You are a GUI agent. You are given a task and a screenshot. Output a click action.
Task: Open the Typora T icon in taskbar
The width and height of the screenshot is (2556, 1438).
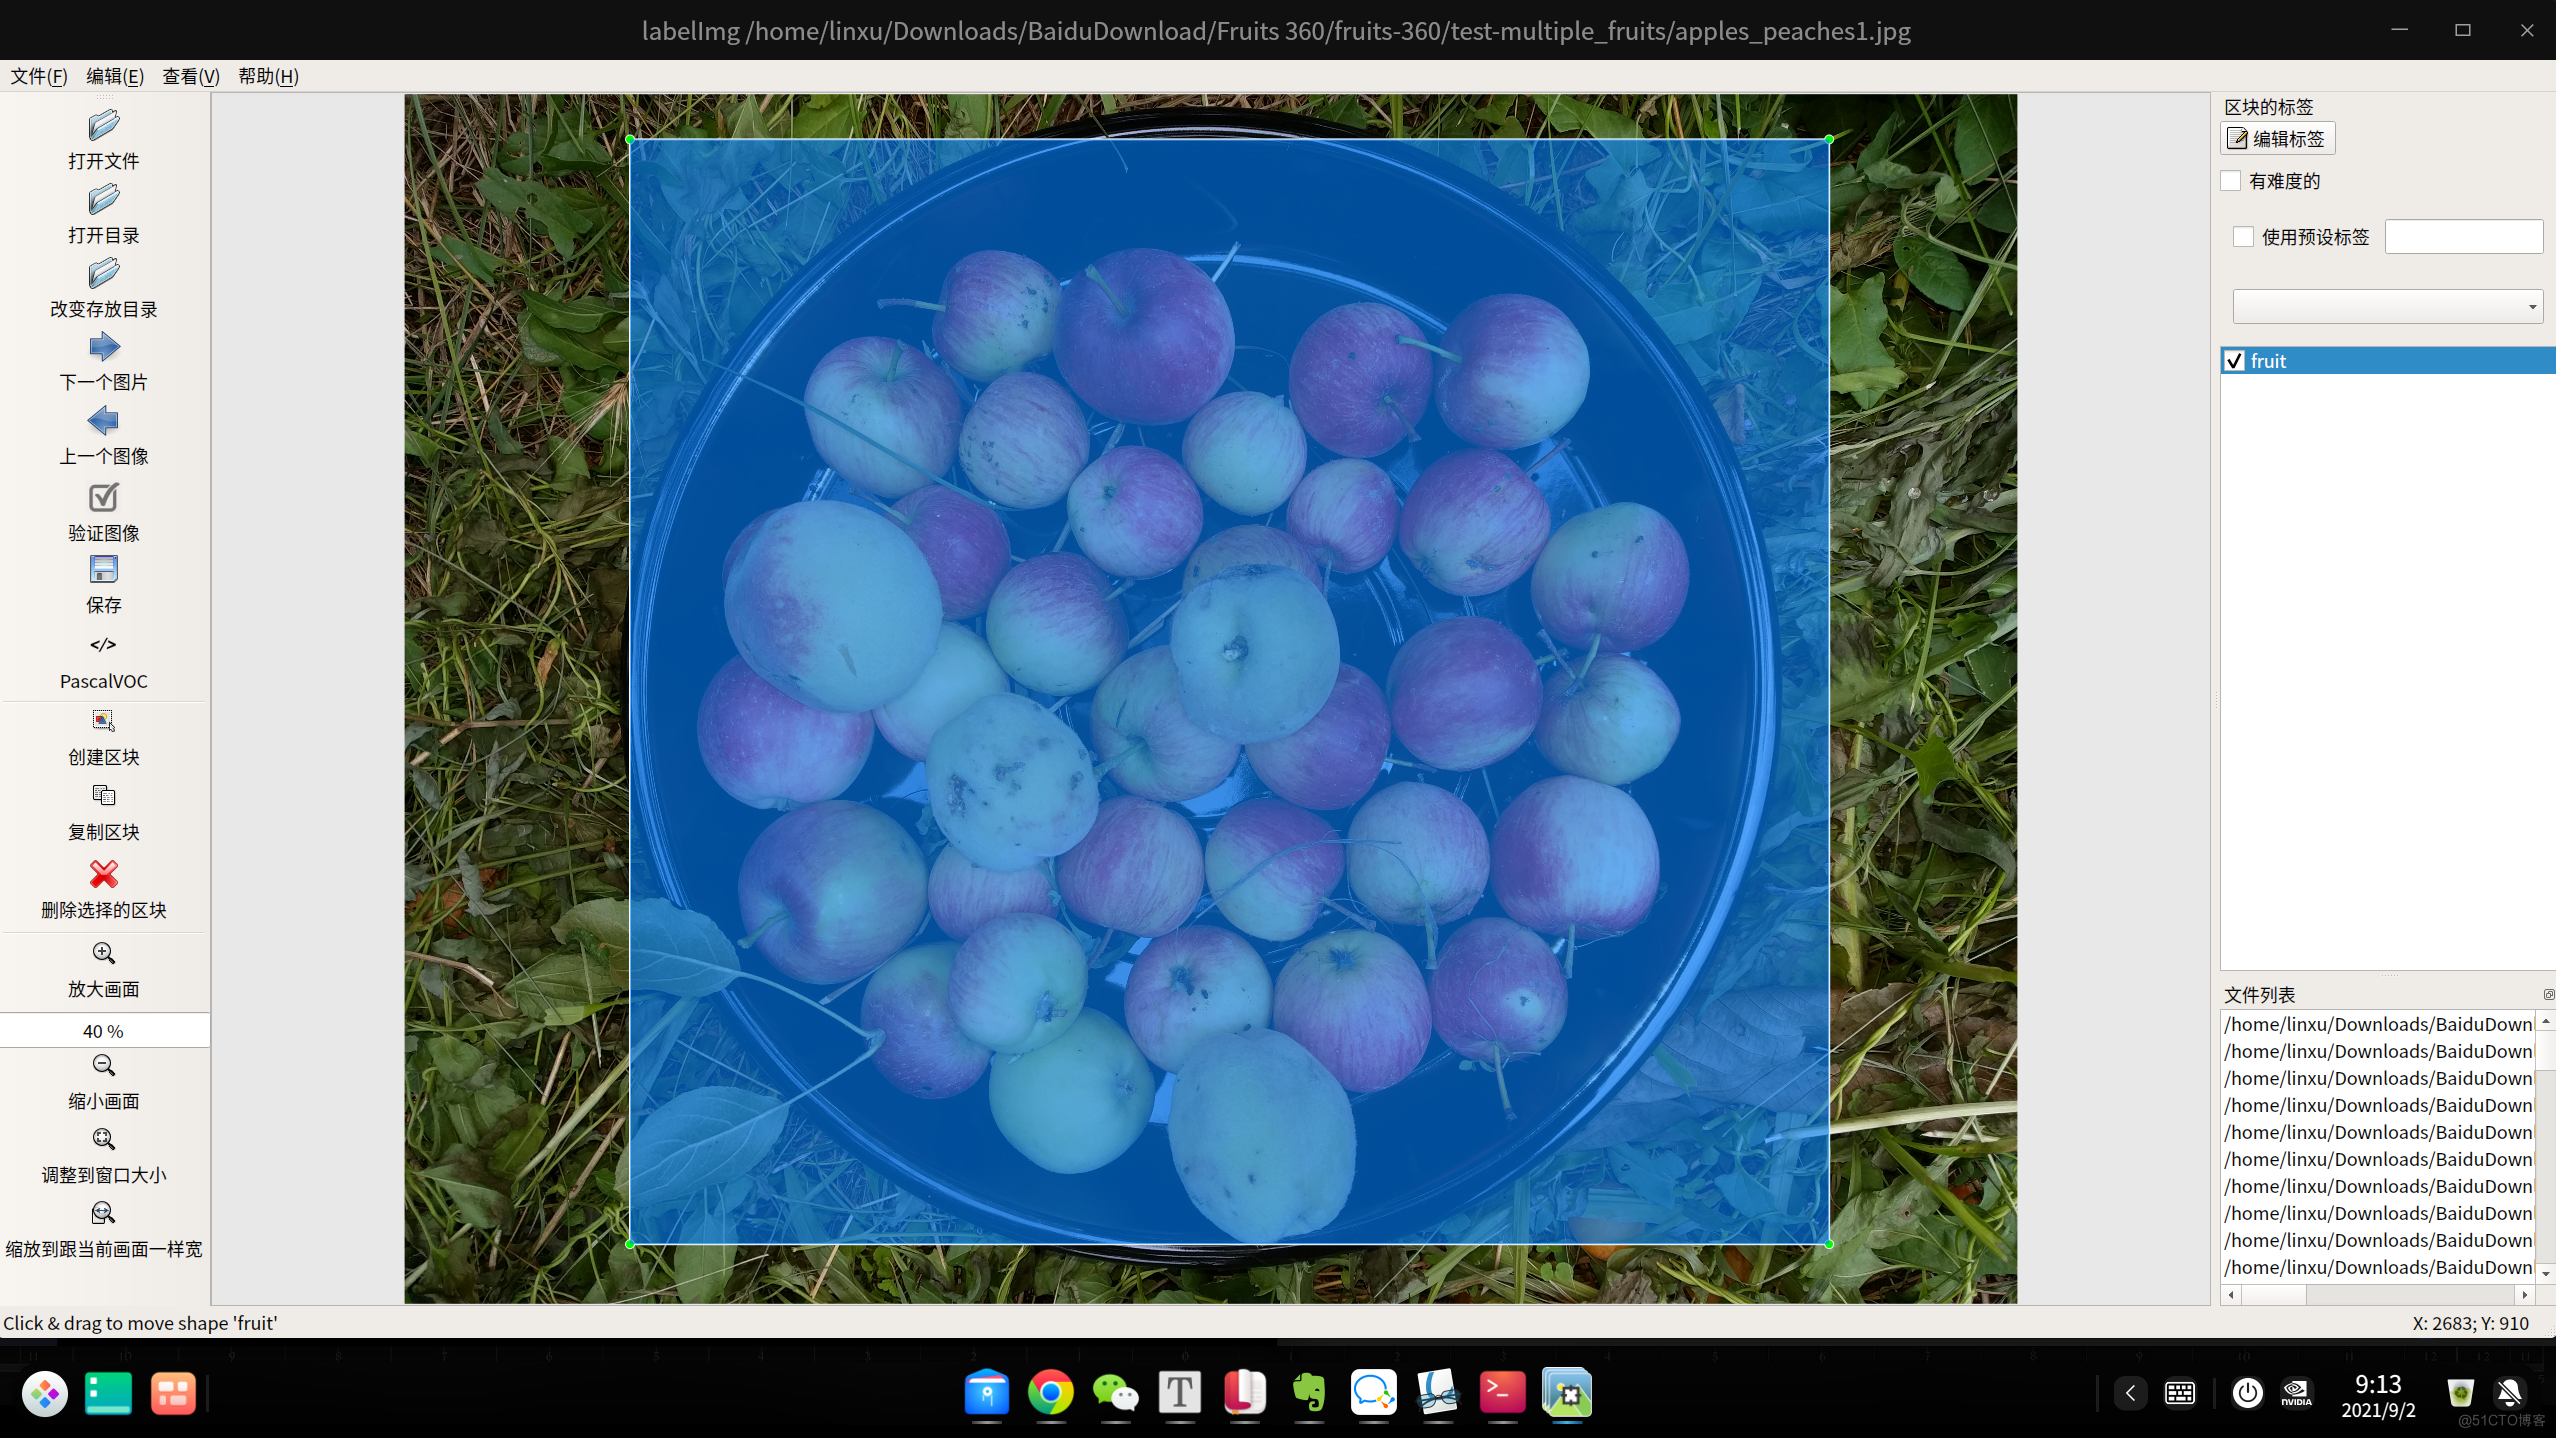tap(1180, 1393)
